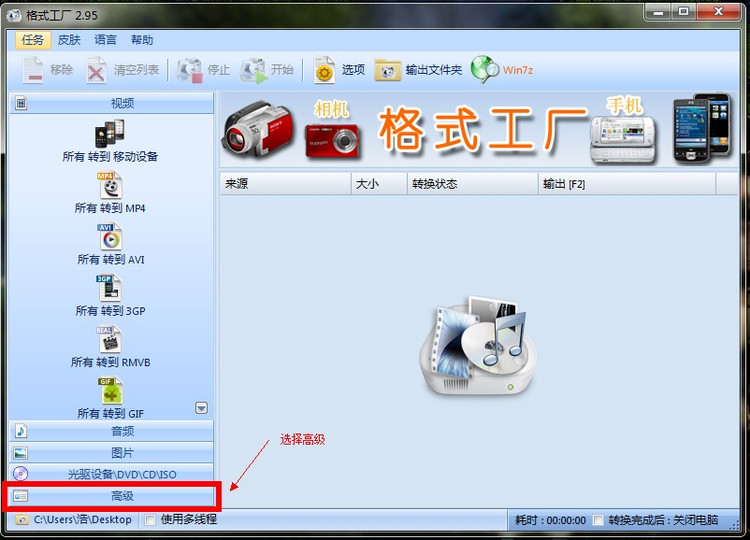Click the title bar application icon

pyautogui.click(x=13, y=15)
